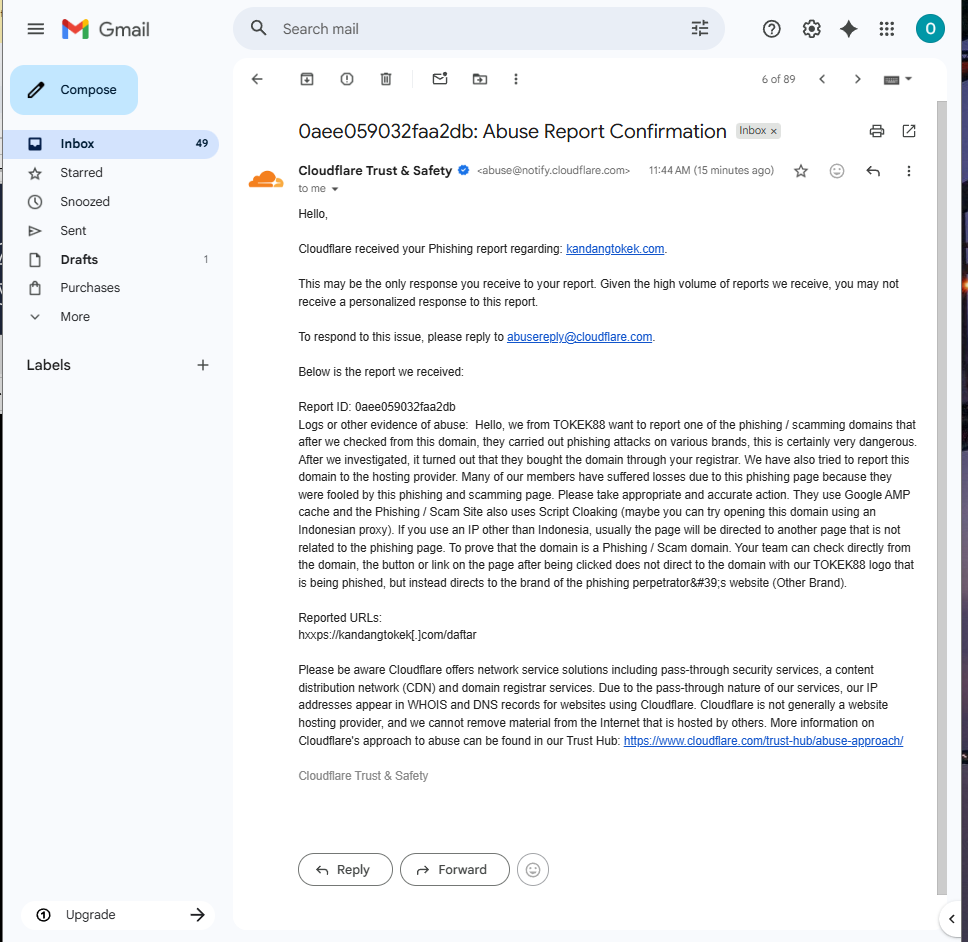The width and height of the screenshot is (968, 942).
Task: Delete this email with trash icon
Action: 386,79
